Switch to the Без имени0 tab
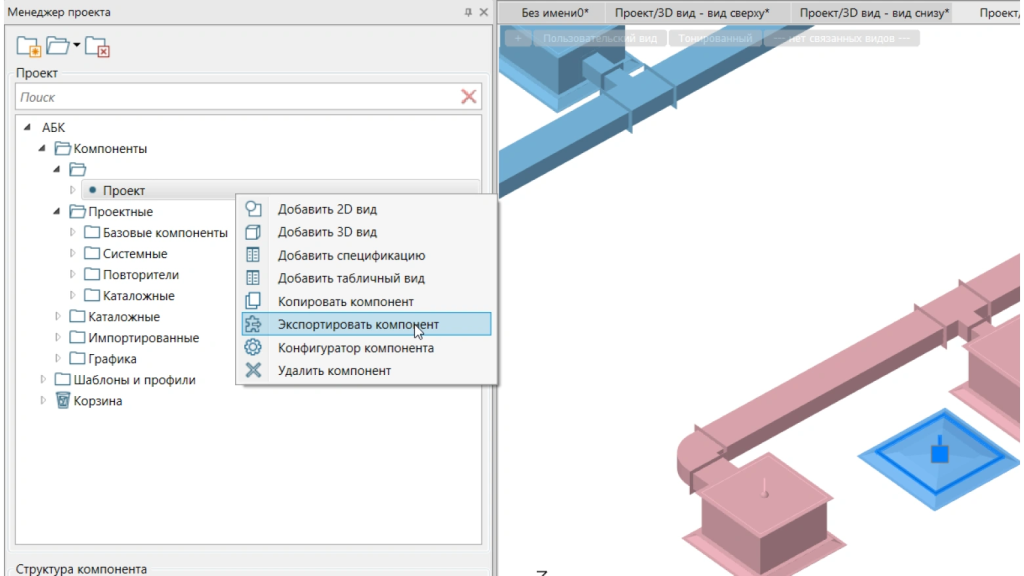The height and width of the screenshot is (576, 1024). 555,12
